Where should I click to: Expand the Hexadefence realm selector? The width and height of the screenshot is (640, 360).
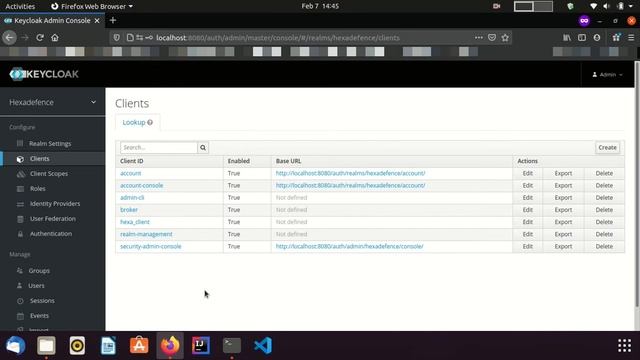coord(53,102)
